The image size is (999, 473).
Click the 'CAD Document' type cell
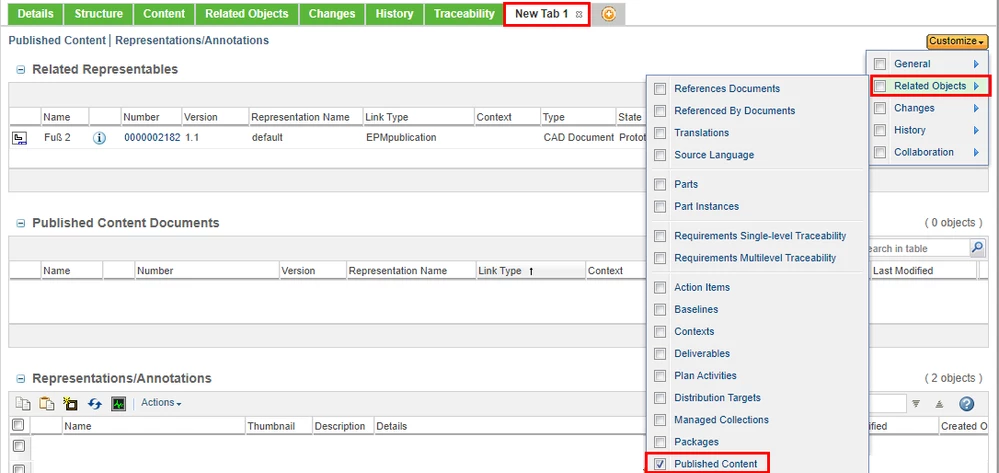(579, 138)
